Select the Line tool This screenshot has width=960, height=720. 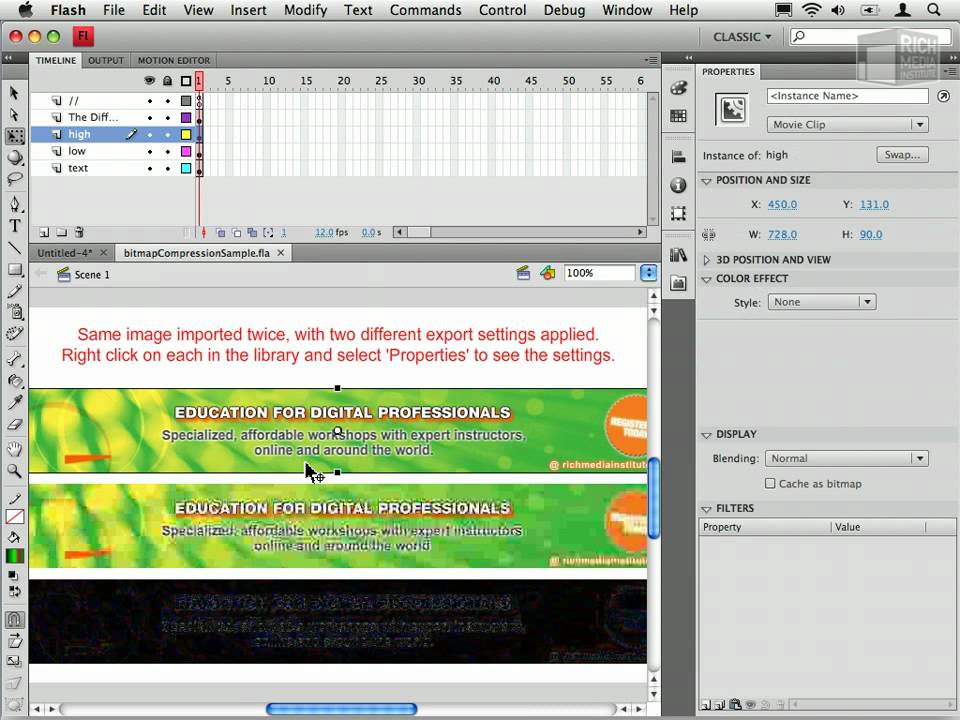pyautogui.click(x=15, y=247)
